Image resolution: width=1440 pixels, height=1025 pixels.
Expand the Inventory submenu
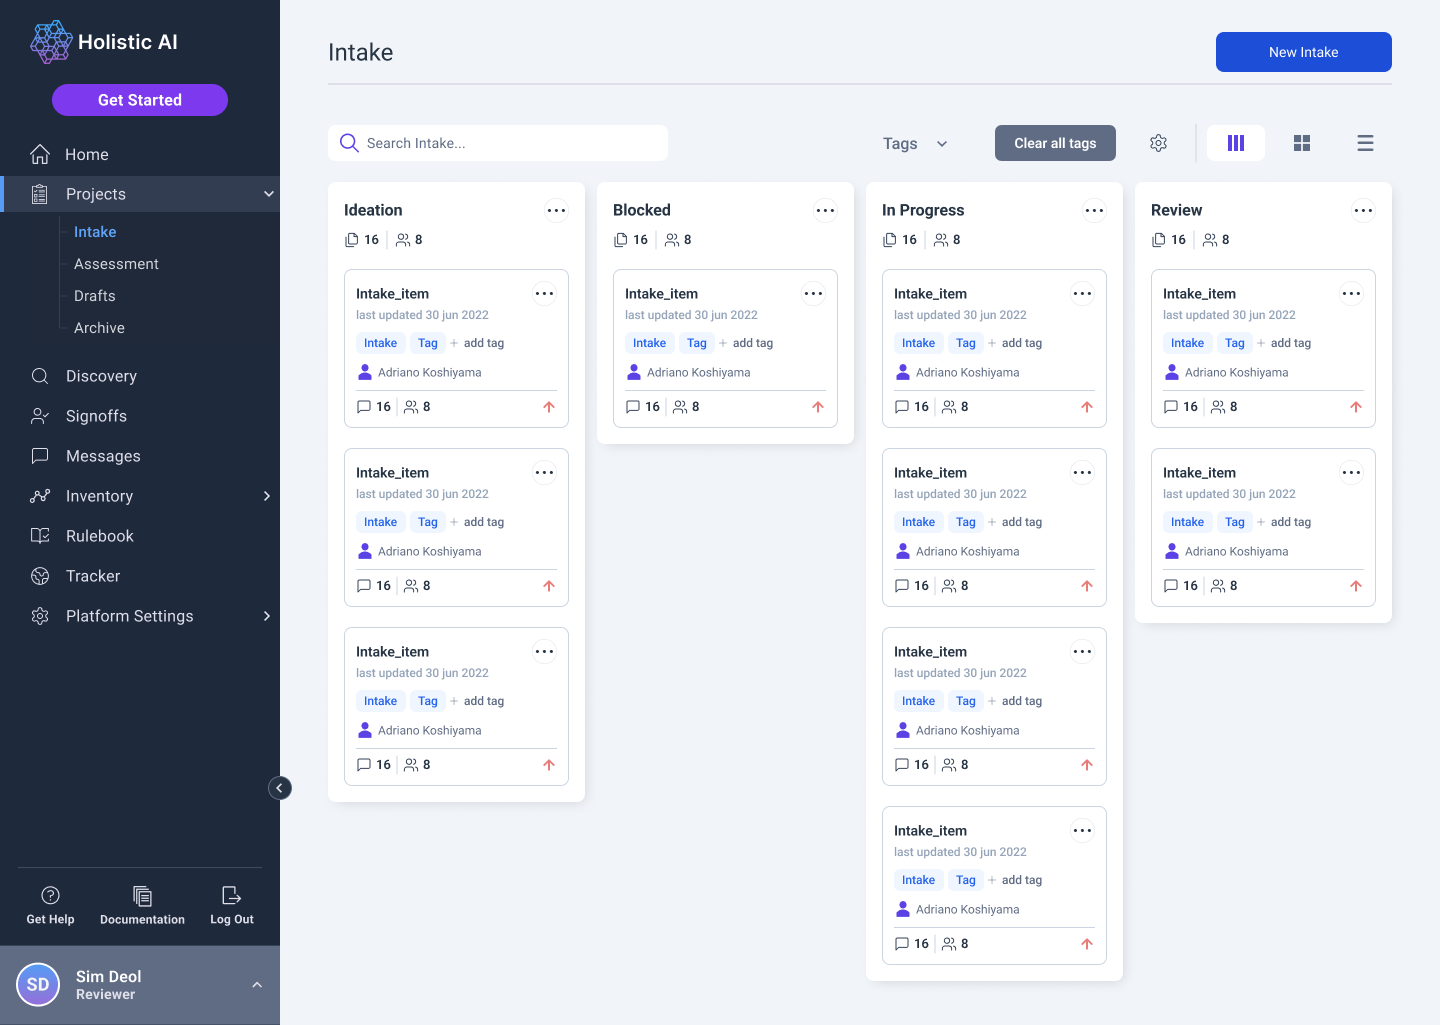(266, 496)
